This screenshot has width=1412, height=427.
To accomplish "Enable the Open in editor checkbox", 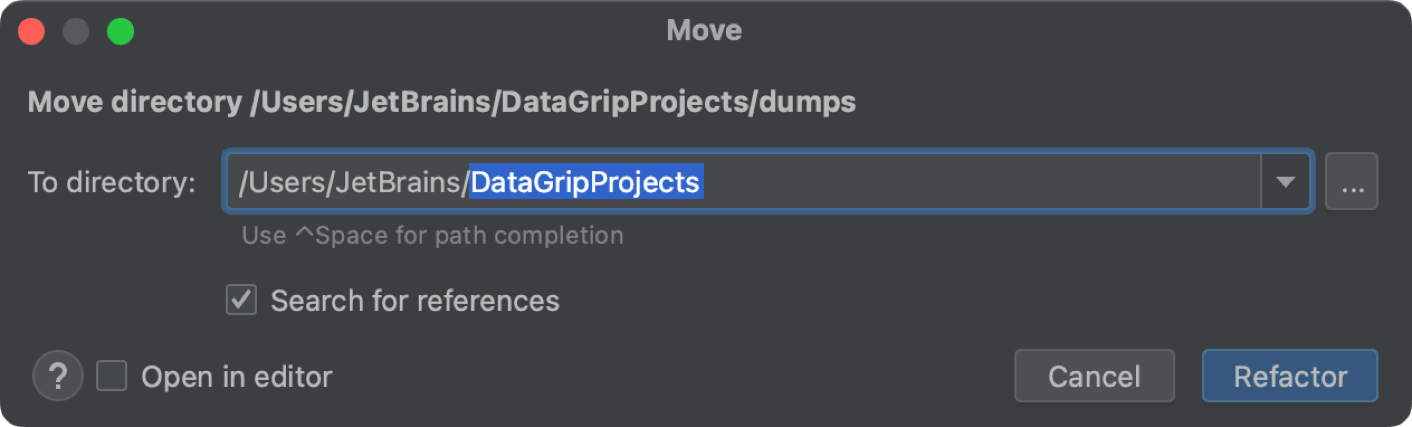I will (x=111, y=376).
